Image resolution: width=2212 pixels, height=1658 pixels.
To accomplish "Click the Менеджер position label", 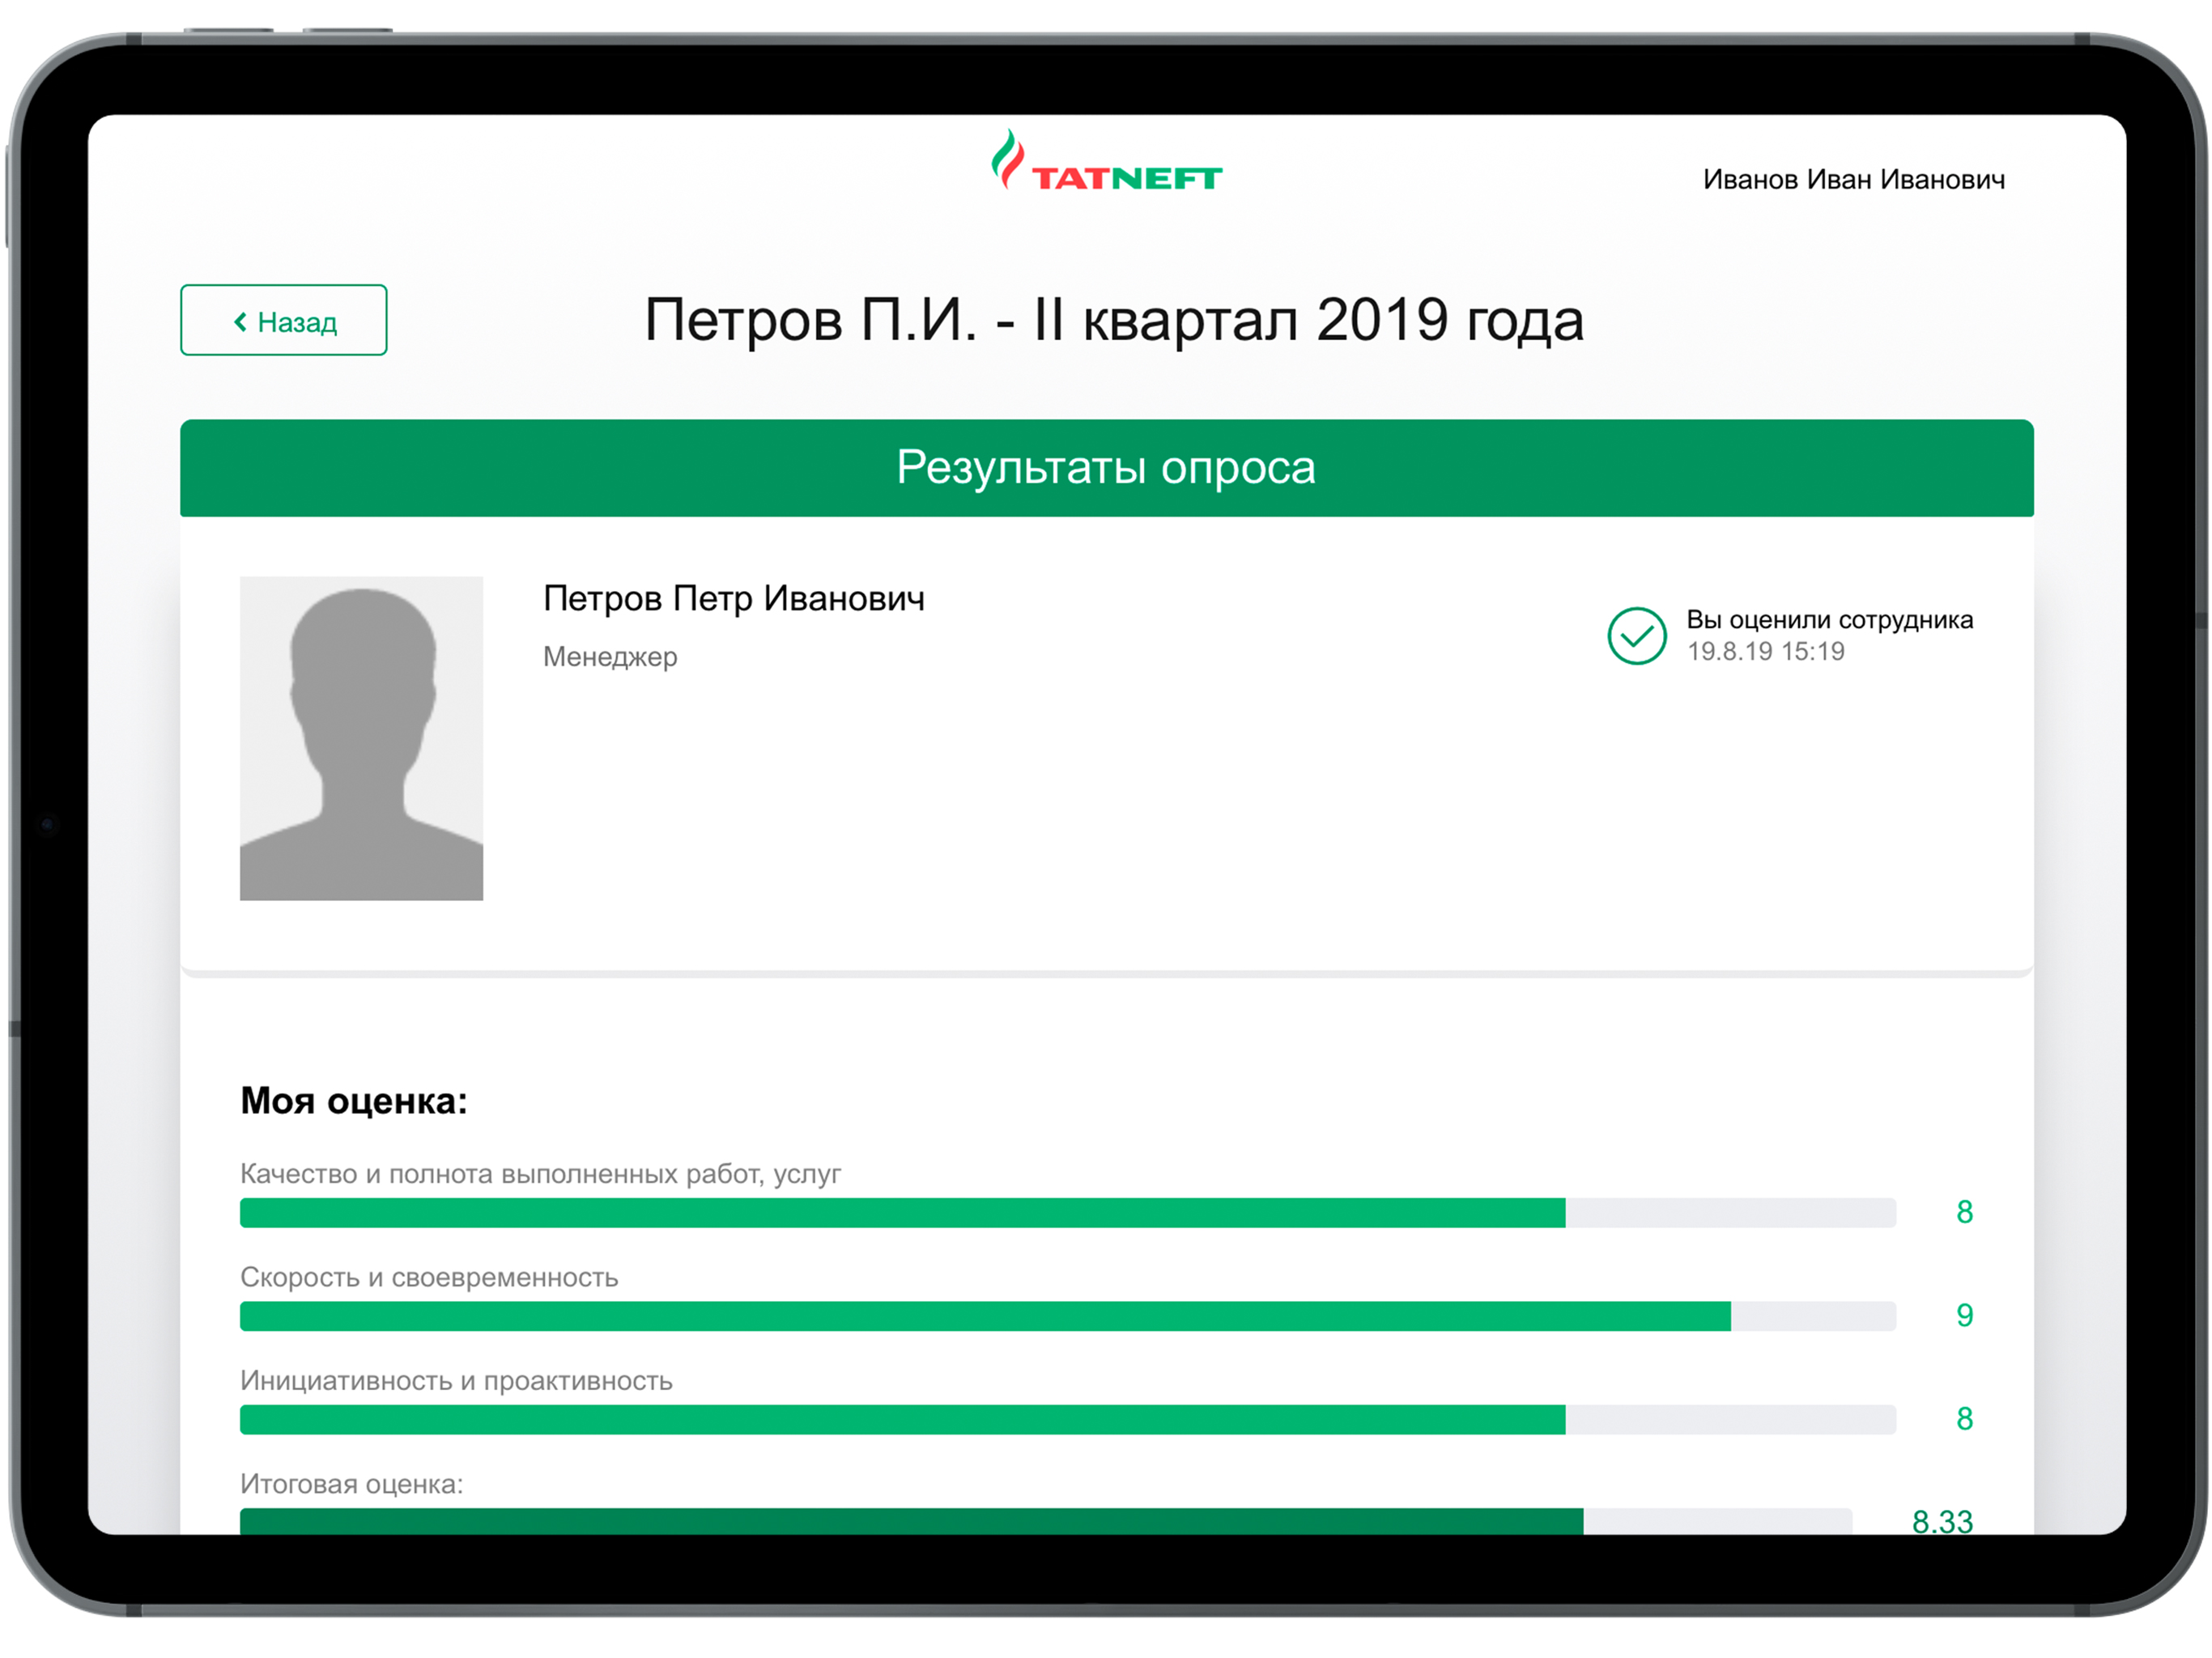I will click(610, 657).
